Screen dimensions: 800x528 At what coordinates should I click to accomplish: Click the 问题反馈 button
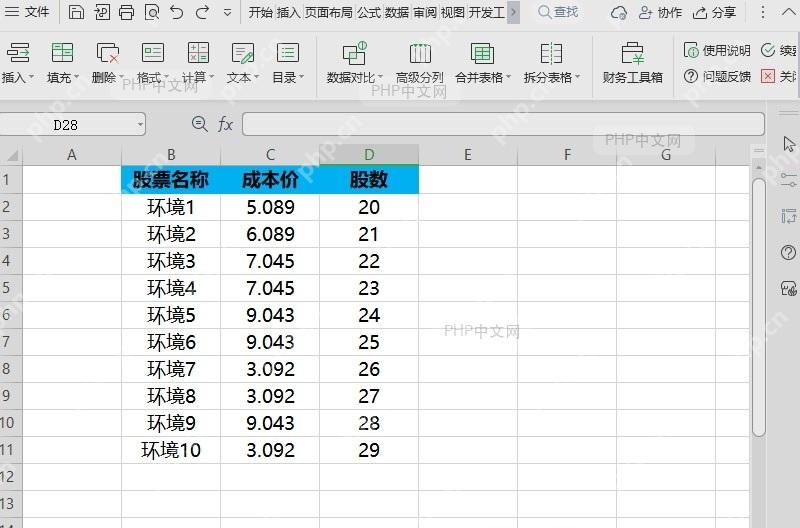[717, 77]
